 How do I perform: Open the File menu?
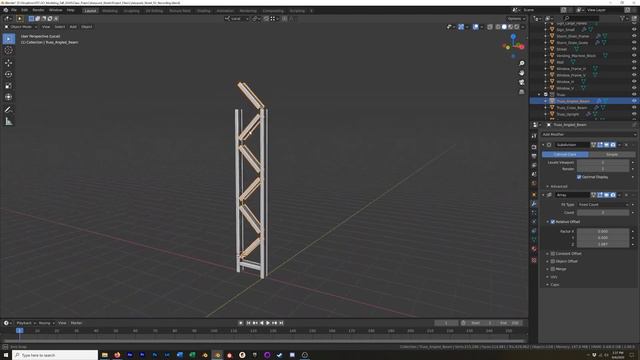point(14,10)
